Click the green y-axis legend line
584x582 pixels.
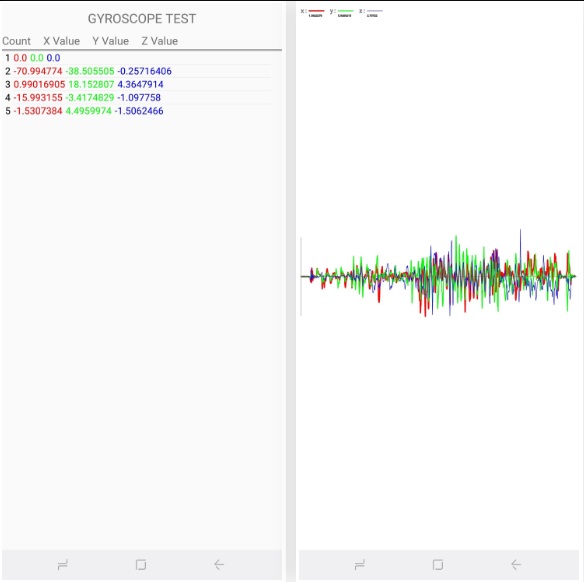[345, 11]
